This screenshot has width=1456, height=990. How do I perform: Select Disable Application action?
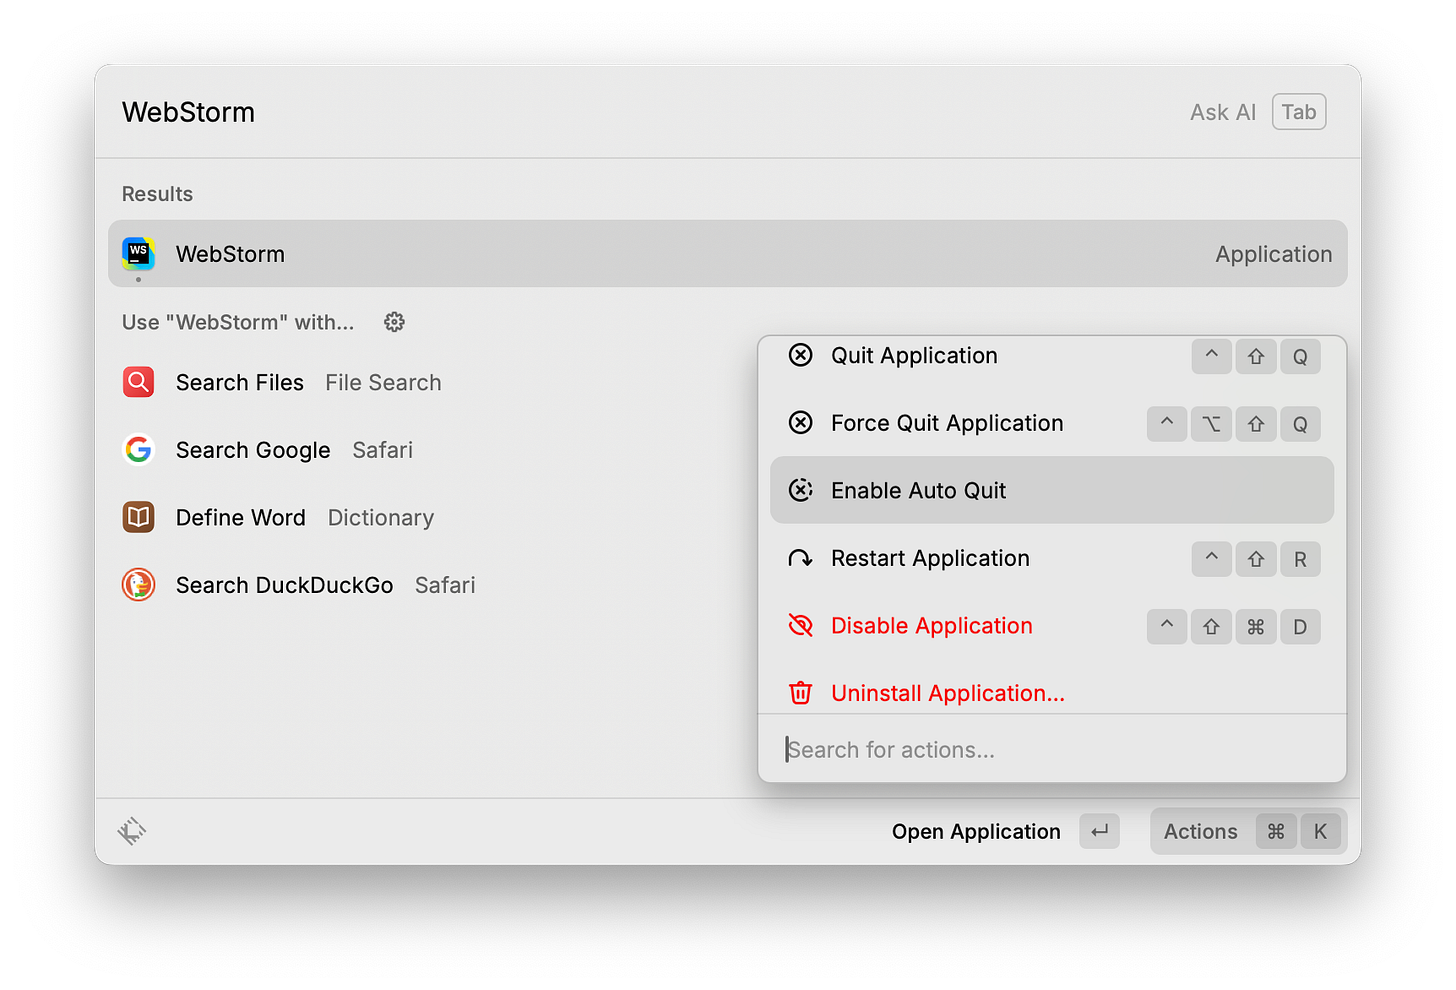[x=1052, y=626]
